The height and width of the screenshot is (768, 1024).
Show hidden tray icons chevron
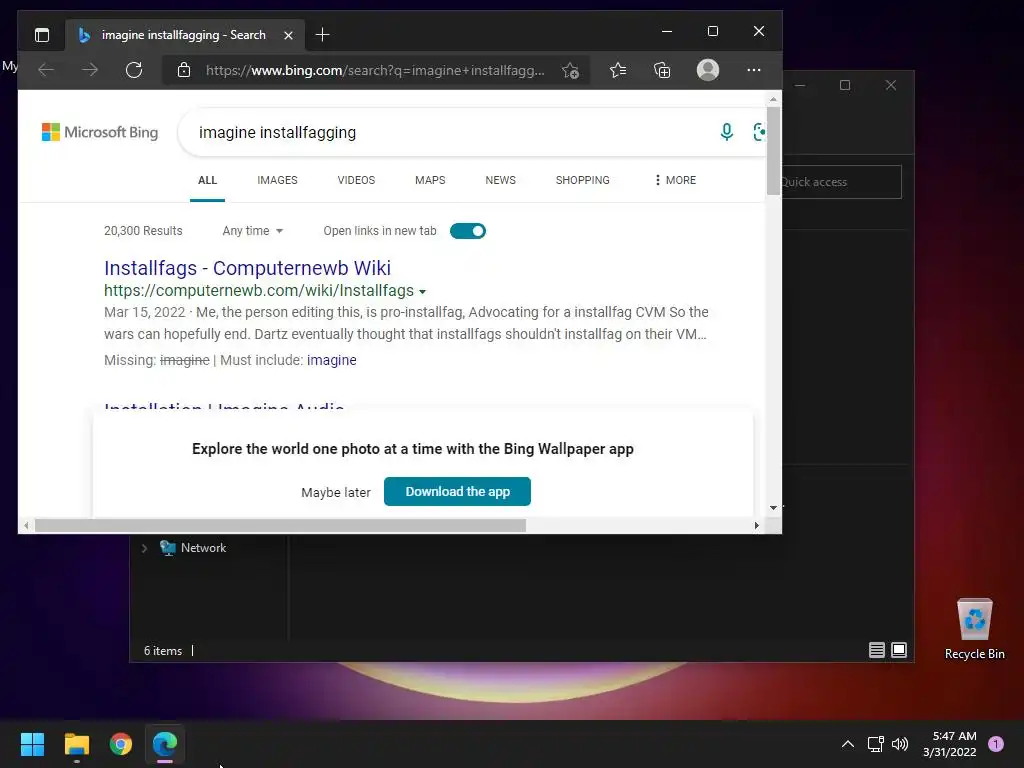coord(848,744)
